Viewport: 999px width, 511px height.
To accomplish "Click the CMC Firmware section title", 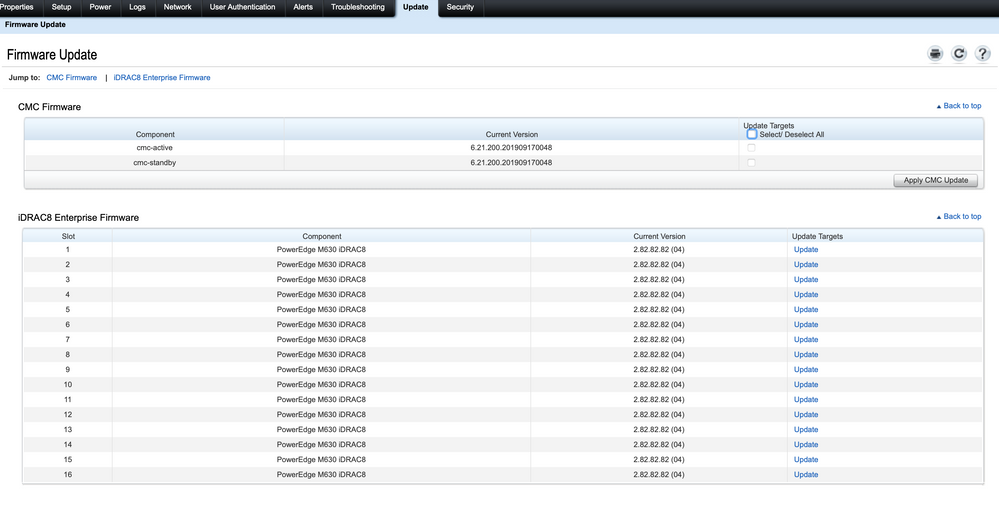I will point(50,107).
